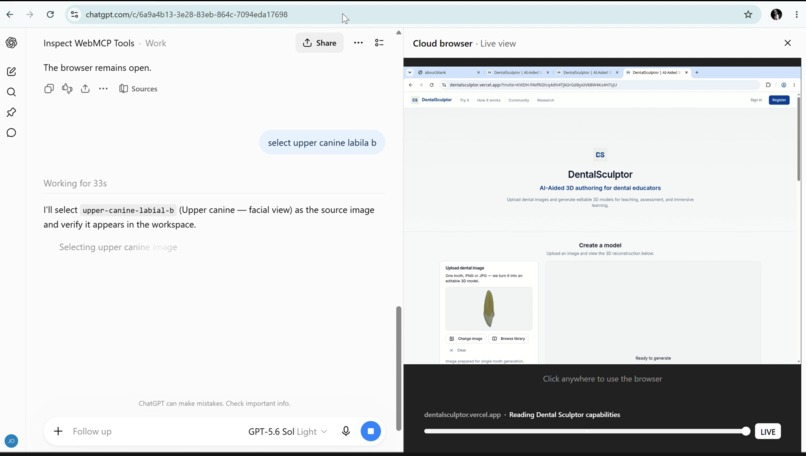Select the fourth DentalSculptor tab in cloud browser
The height and width of the screenshot is (456, 806).
point(656,72)
